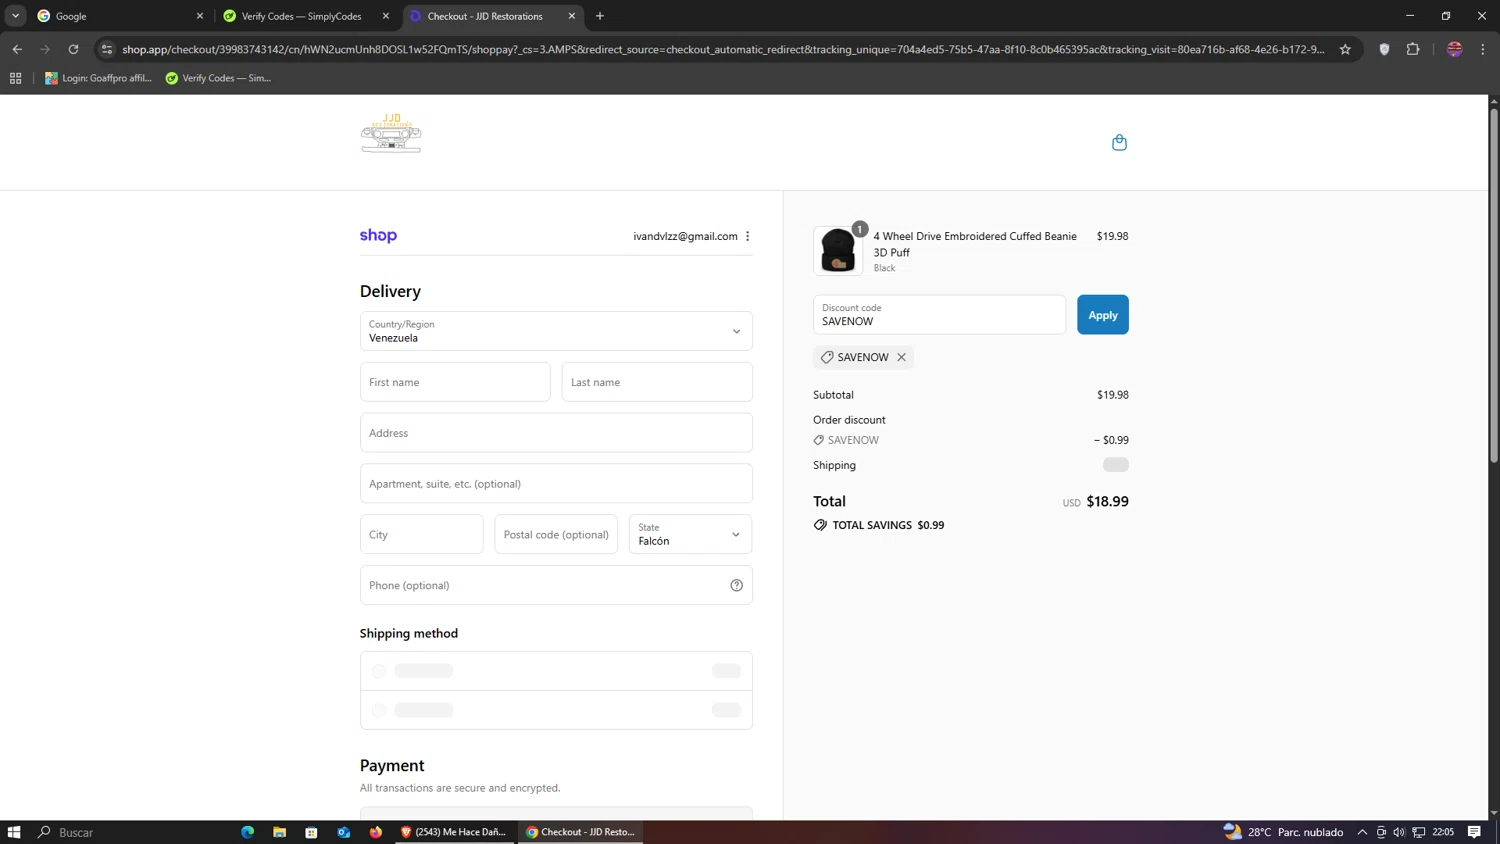Click the JJD Restorations store logo
1500x844 pixels.
click(x=391, y=133)
